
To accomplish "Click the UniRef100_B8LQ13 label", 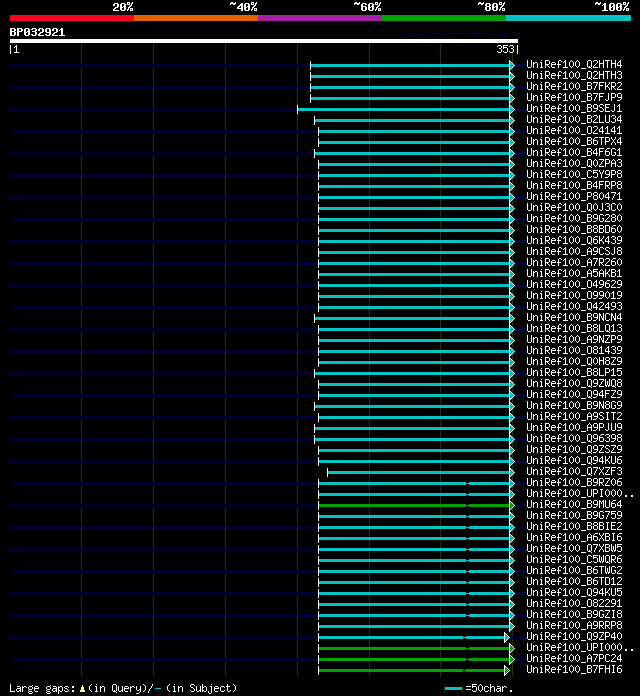I will [574, 328].
